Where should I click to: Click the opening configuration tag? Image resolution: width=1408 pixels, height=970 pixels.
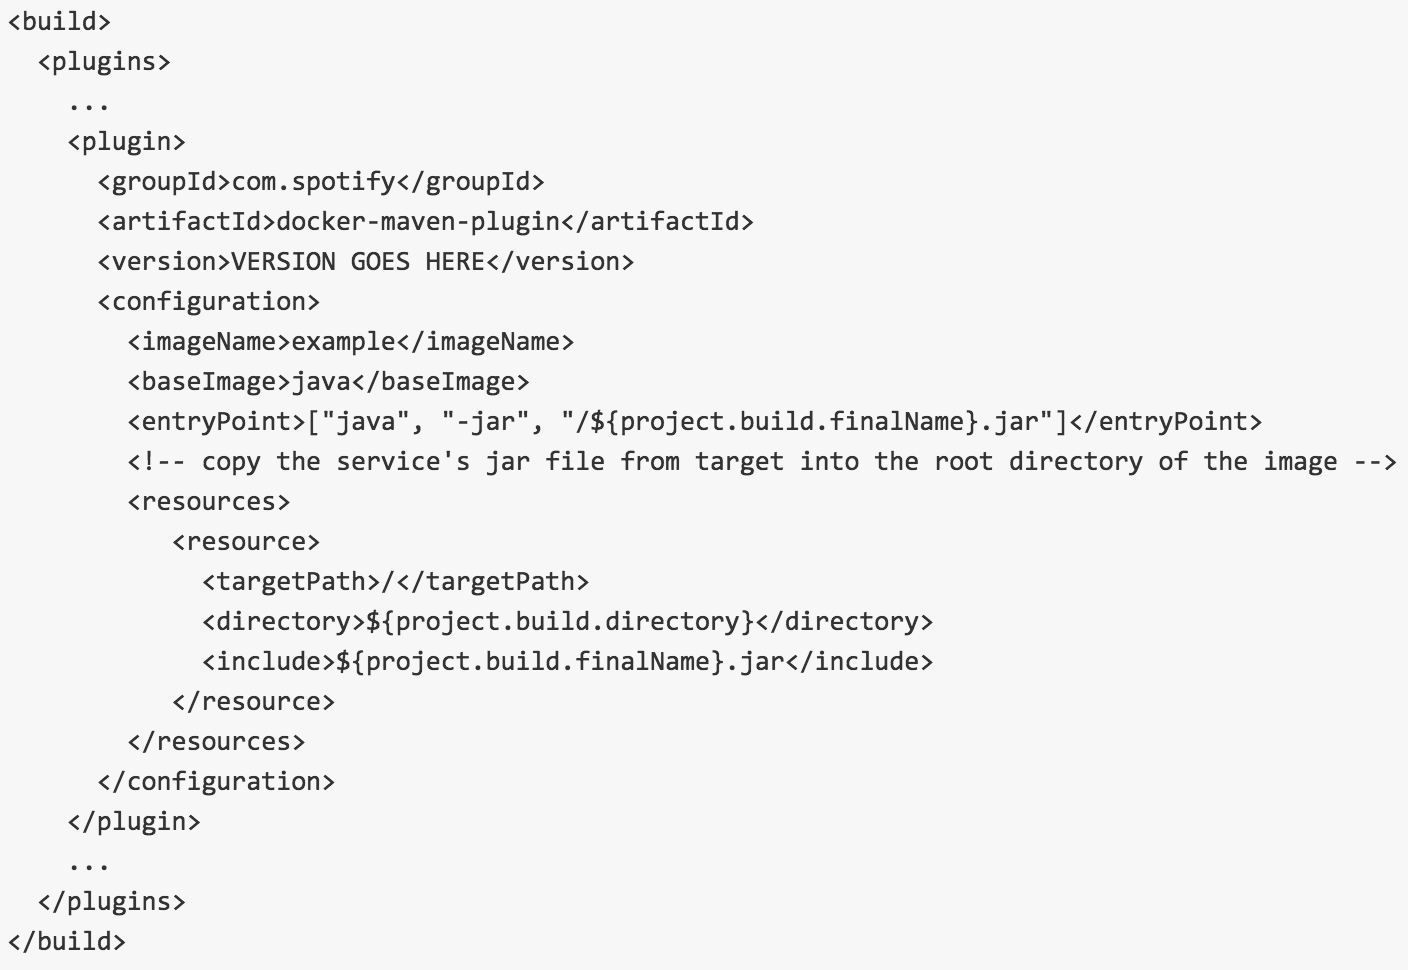tap(208, 302)
